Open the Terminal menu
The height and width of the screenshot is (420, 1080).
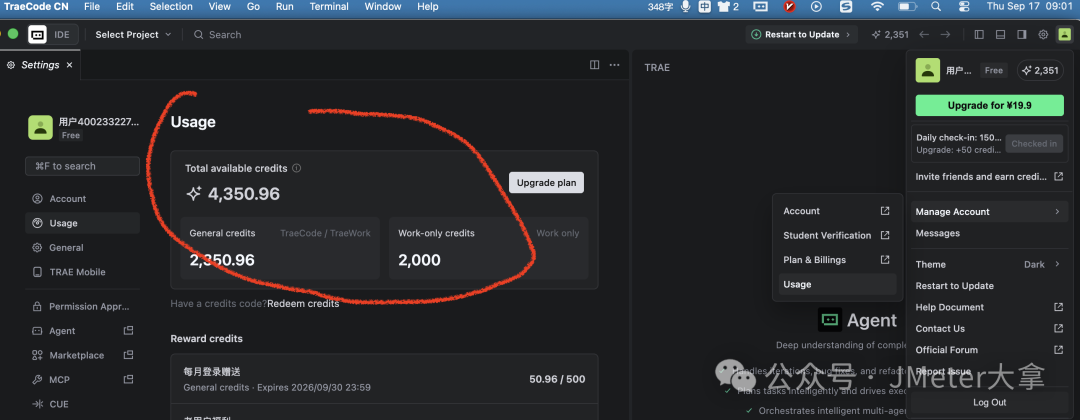pos(329,7)
